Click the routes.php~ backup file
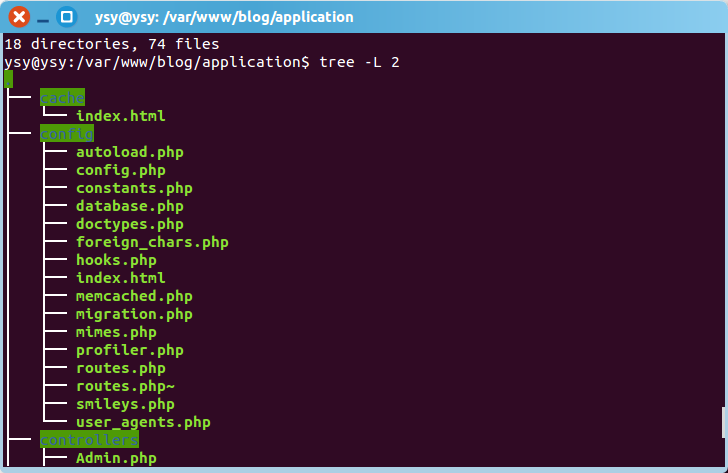 point(125,386)
